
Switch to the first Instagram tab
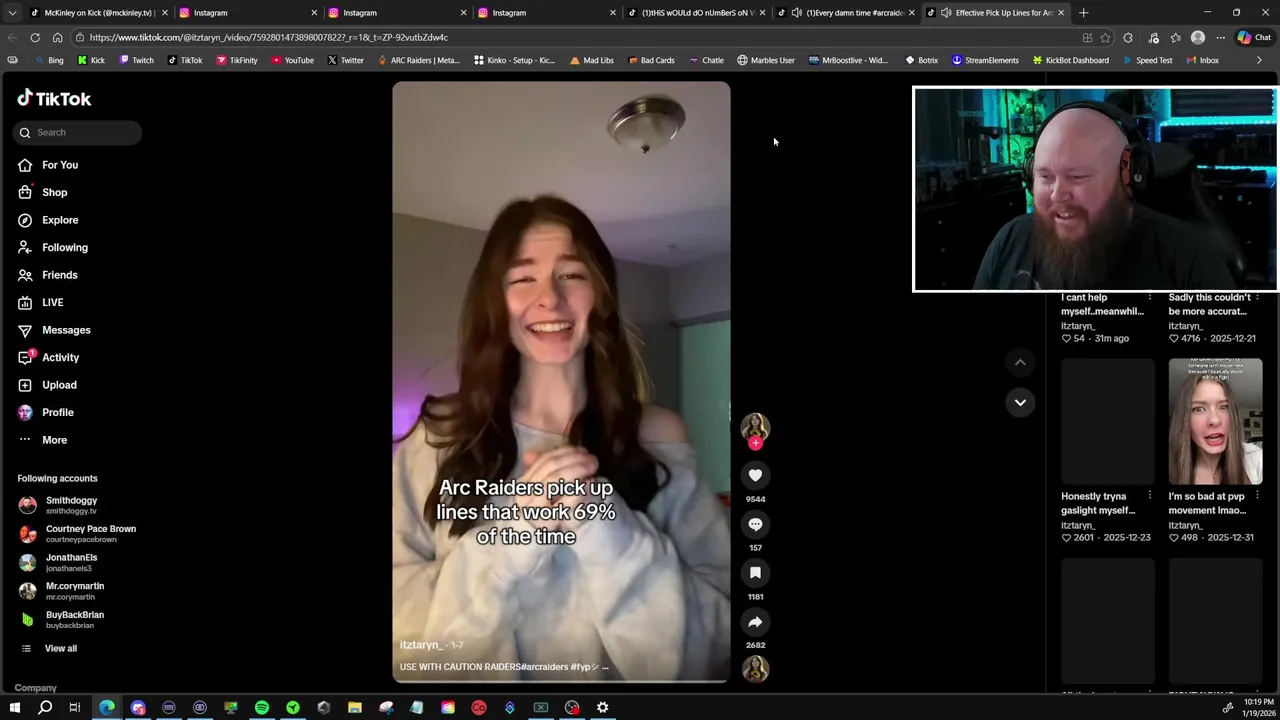pyautogui.click(x=246, y=13)
